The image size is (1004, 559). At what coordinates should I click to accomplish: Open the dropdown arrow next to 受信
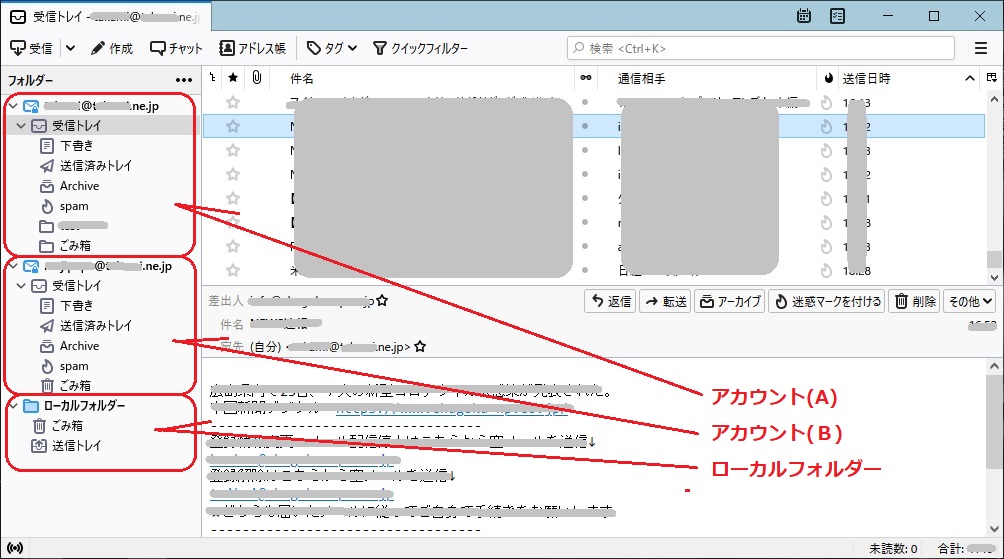tap(70, 48)
